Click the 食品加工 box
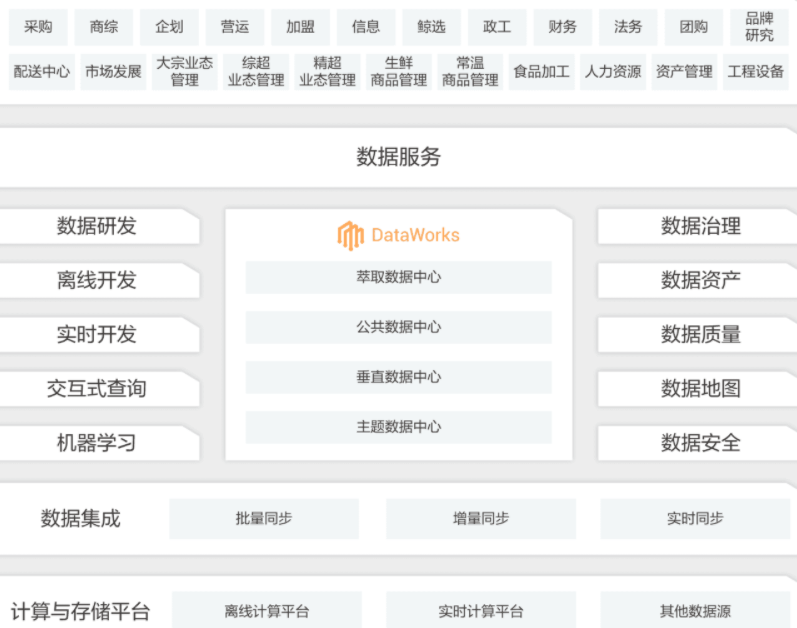Image resolution: width=797 pixels, height=628 pixels. click(x=542, y=72)
